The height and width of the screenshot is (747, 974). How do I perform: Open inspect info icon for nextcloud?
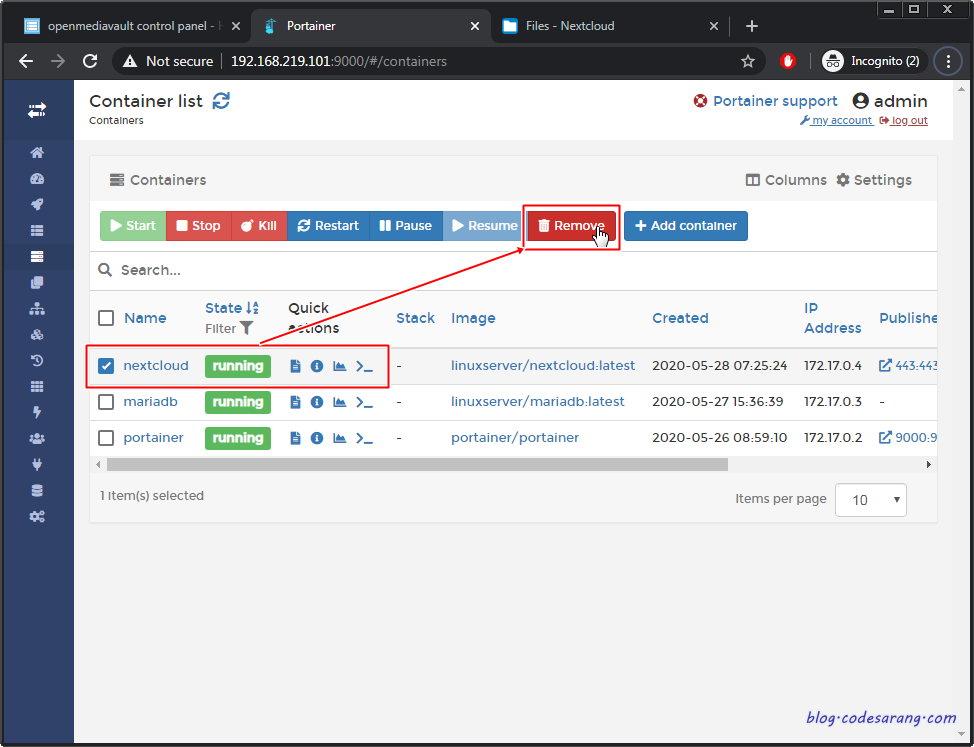(x=317, y=366)
